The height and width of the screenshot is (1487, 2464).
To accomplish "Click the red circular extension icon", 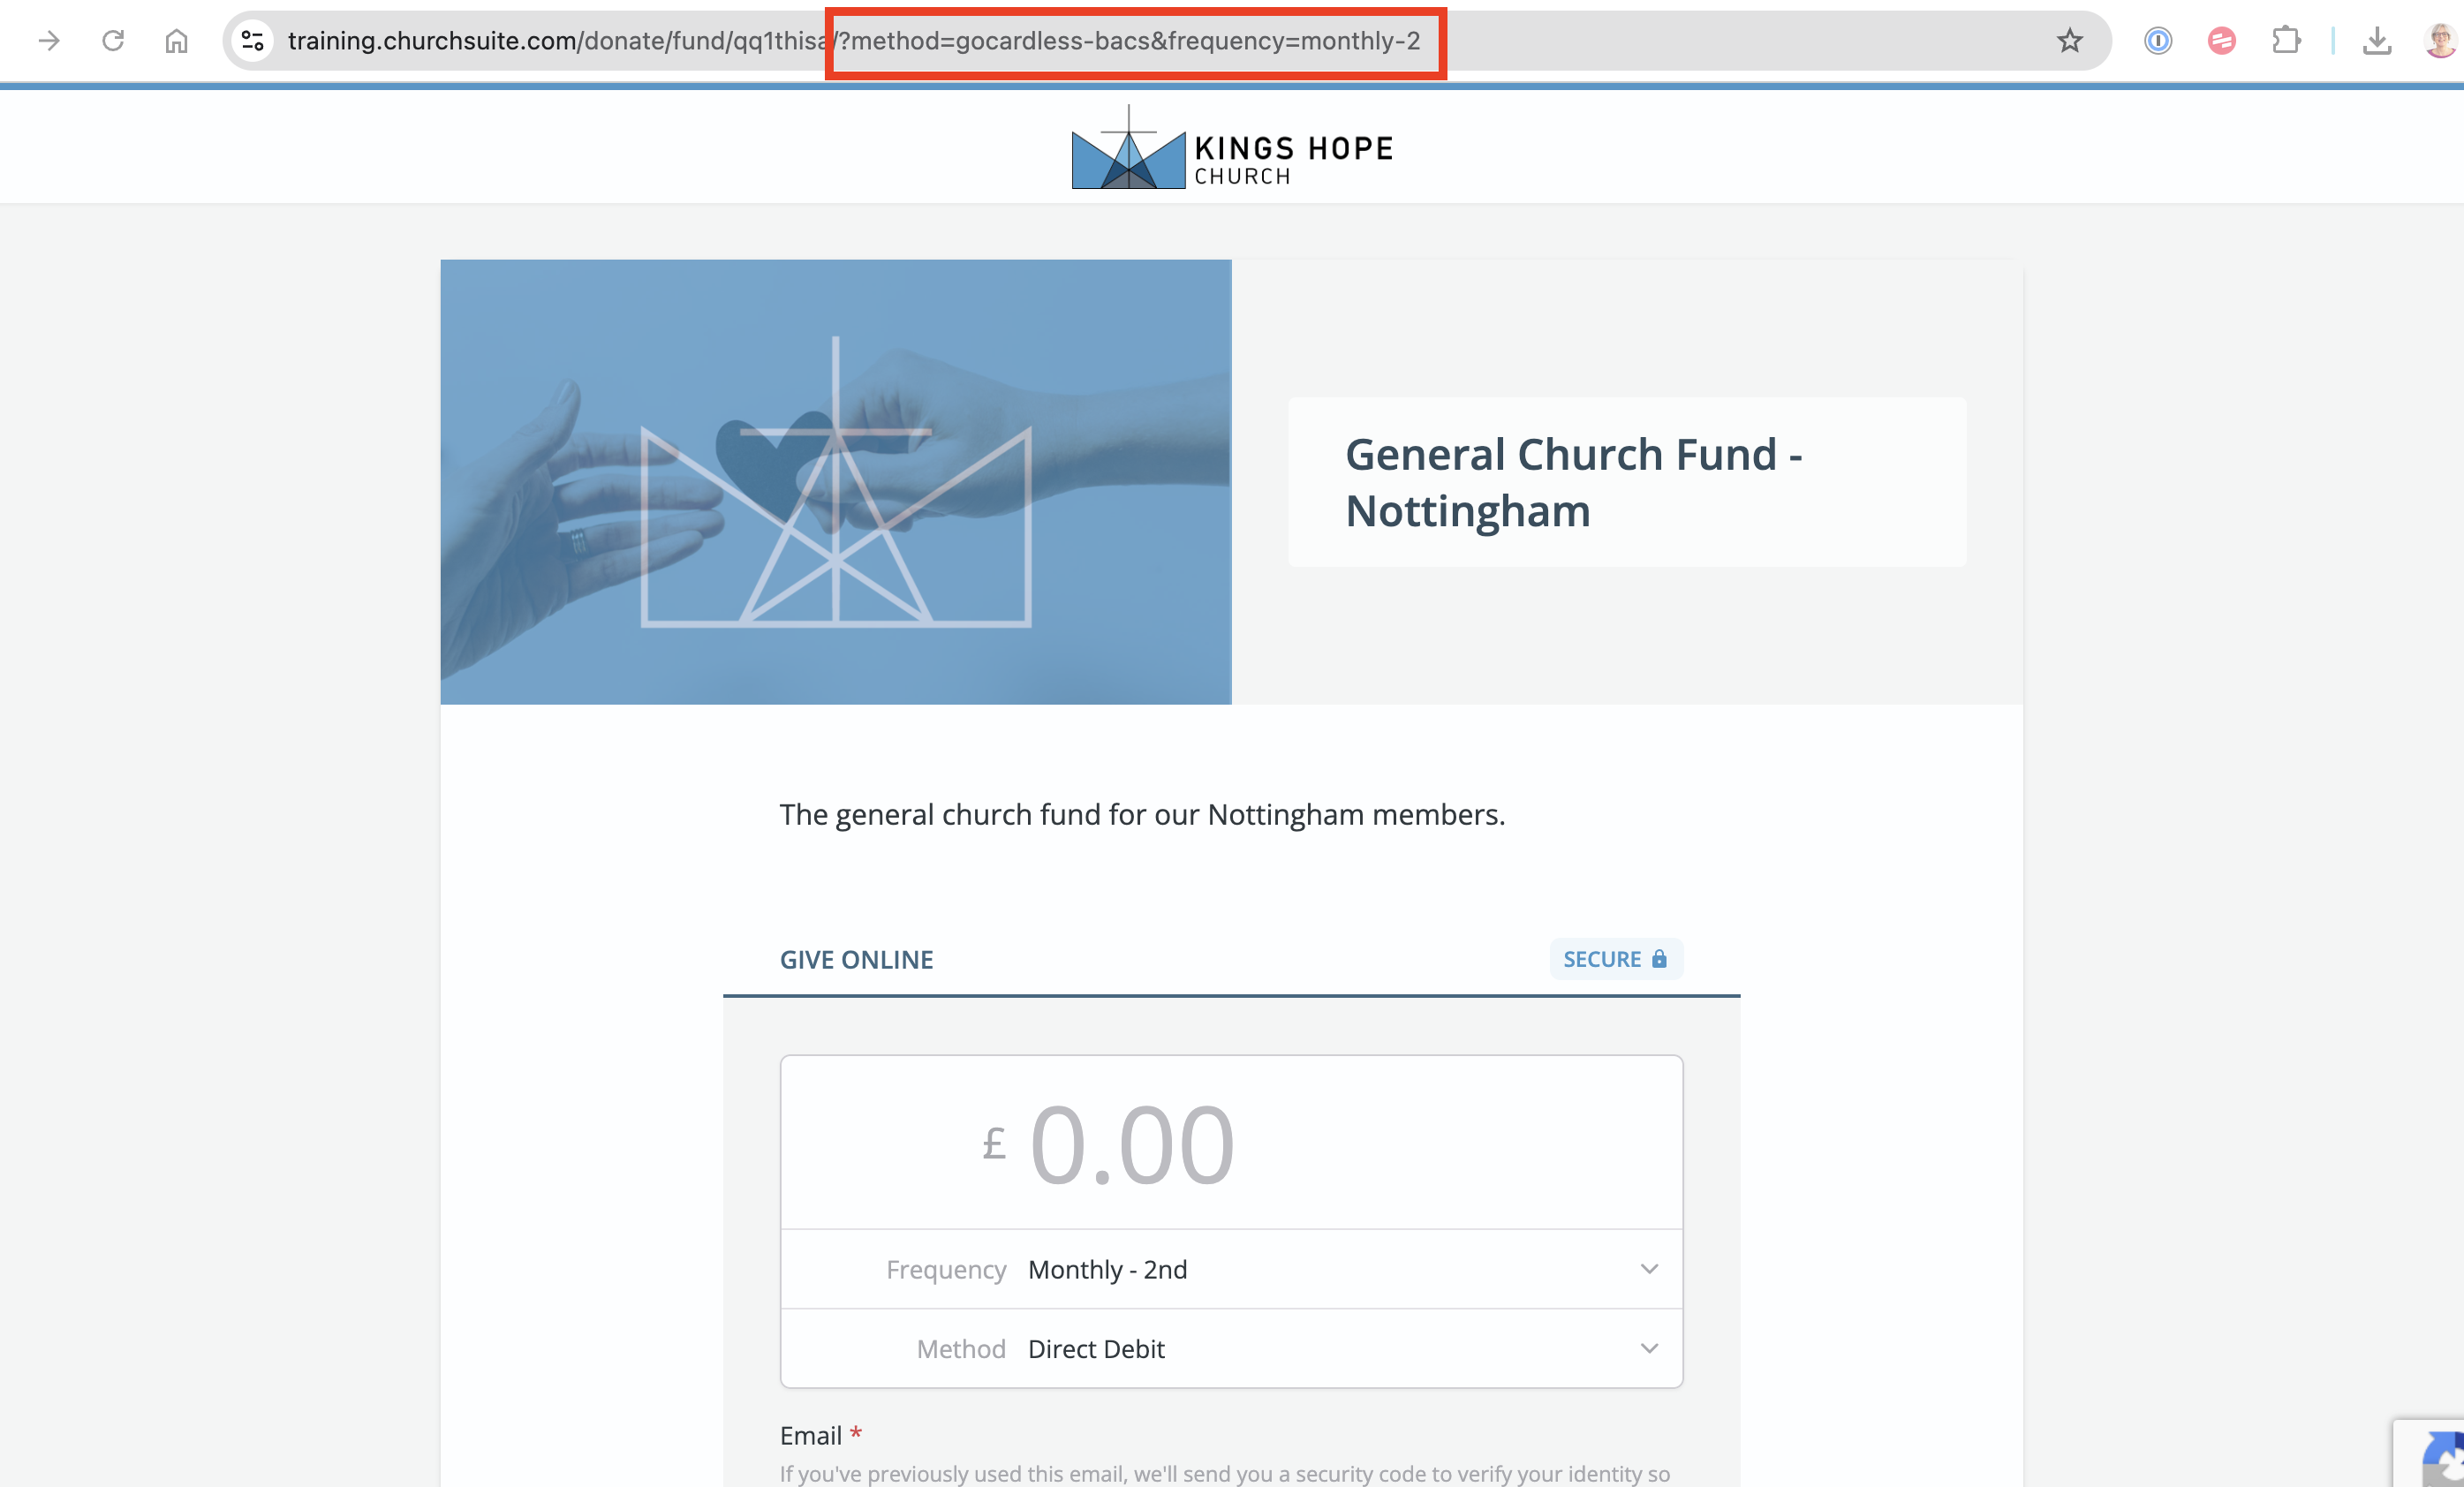I will (x=2222, y=40).
